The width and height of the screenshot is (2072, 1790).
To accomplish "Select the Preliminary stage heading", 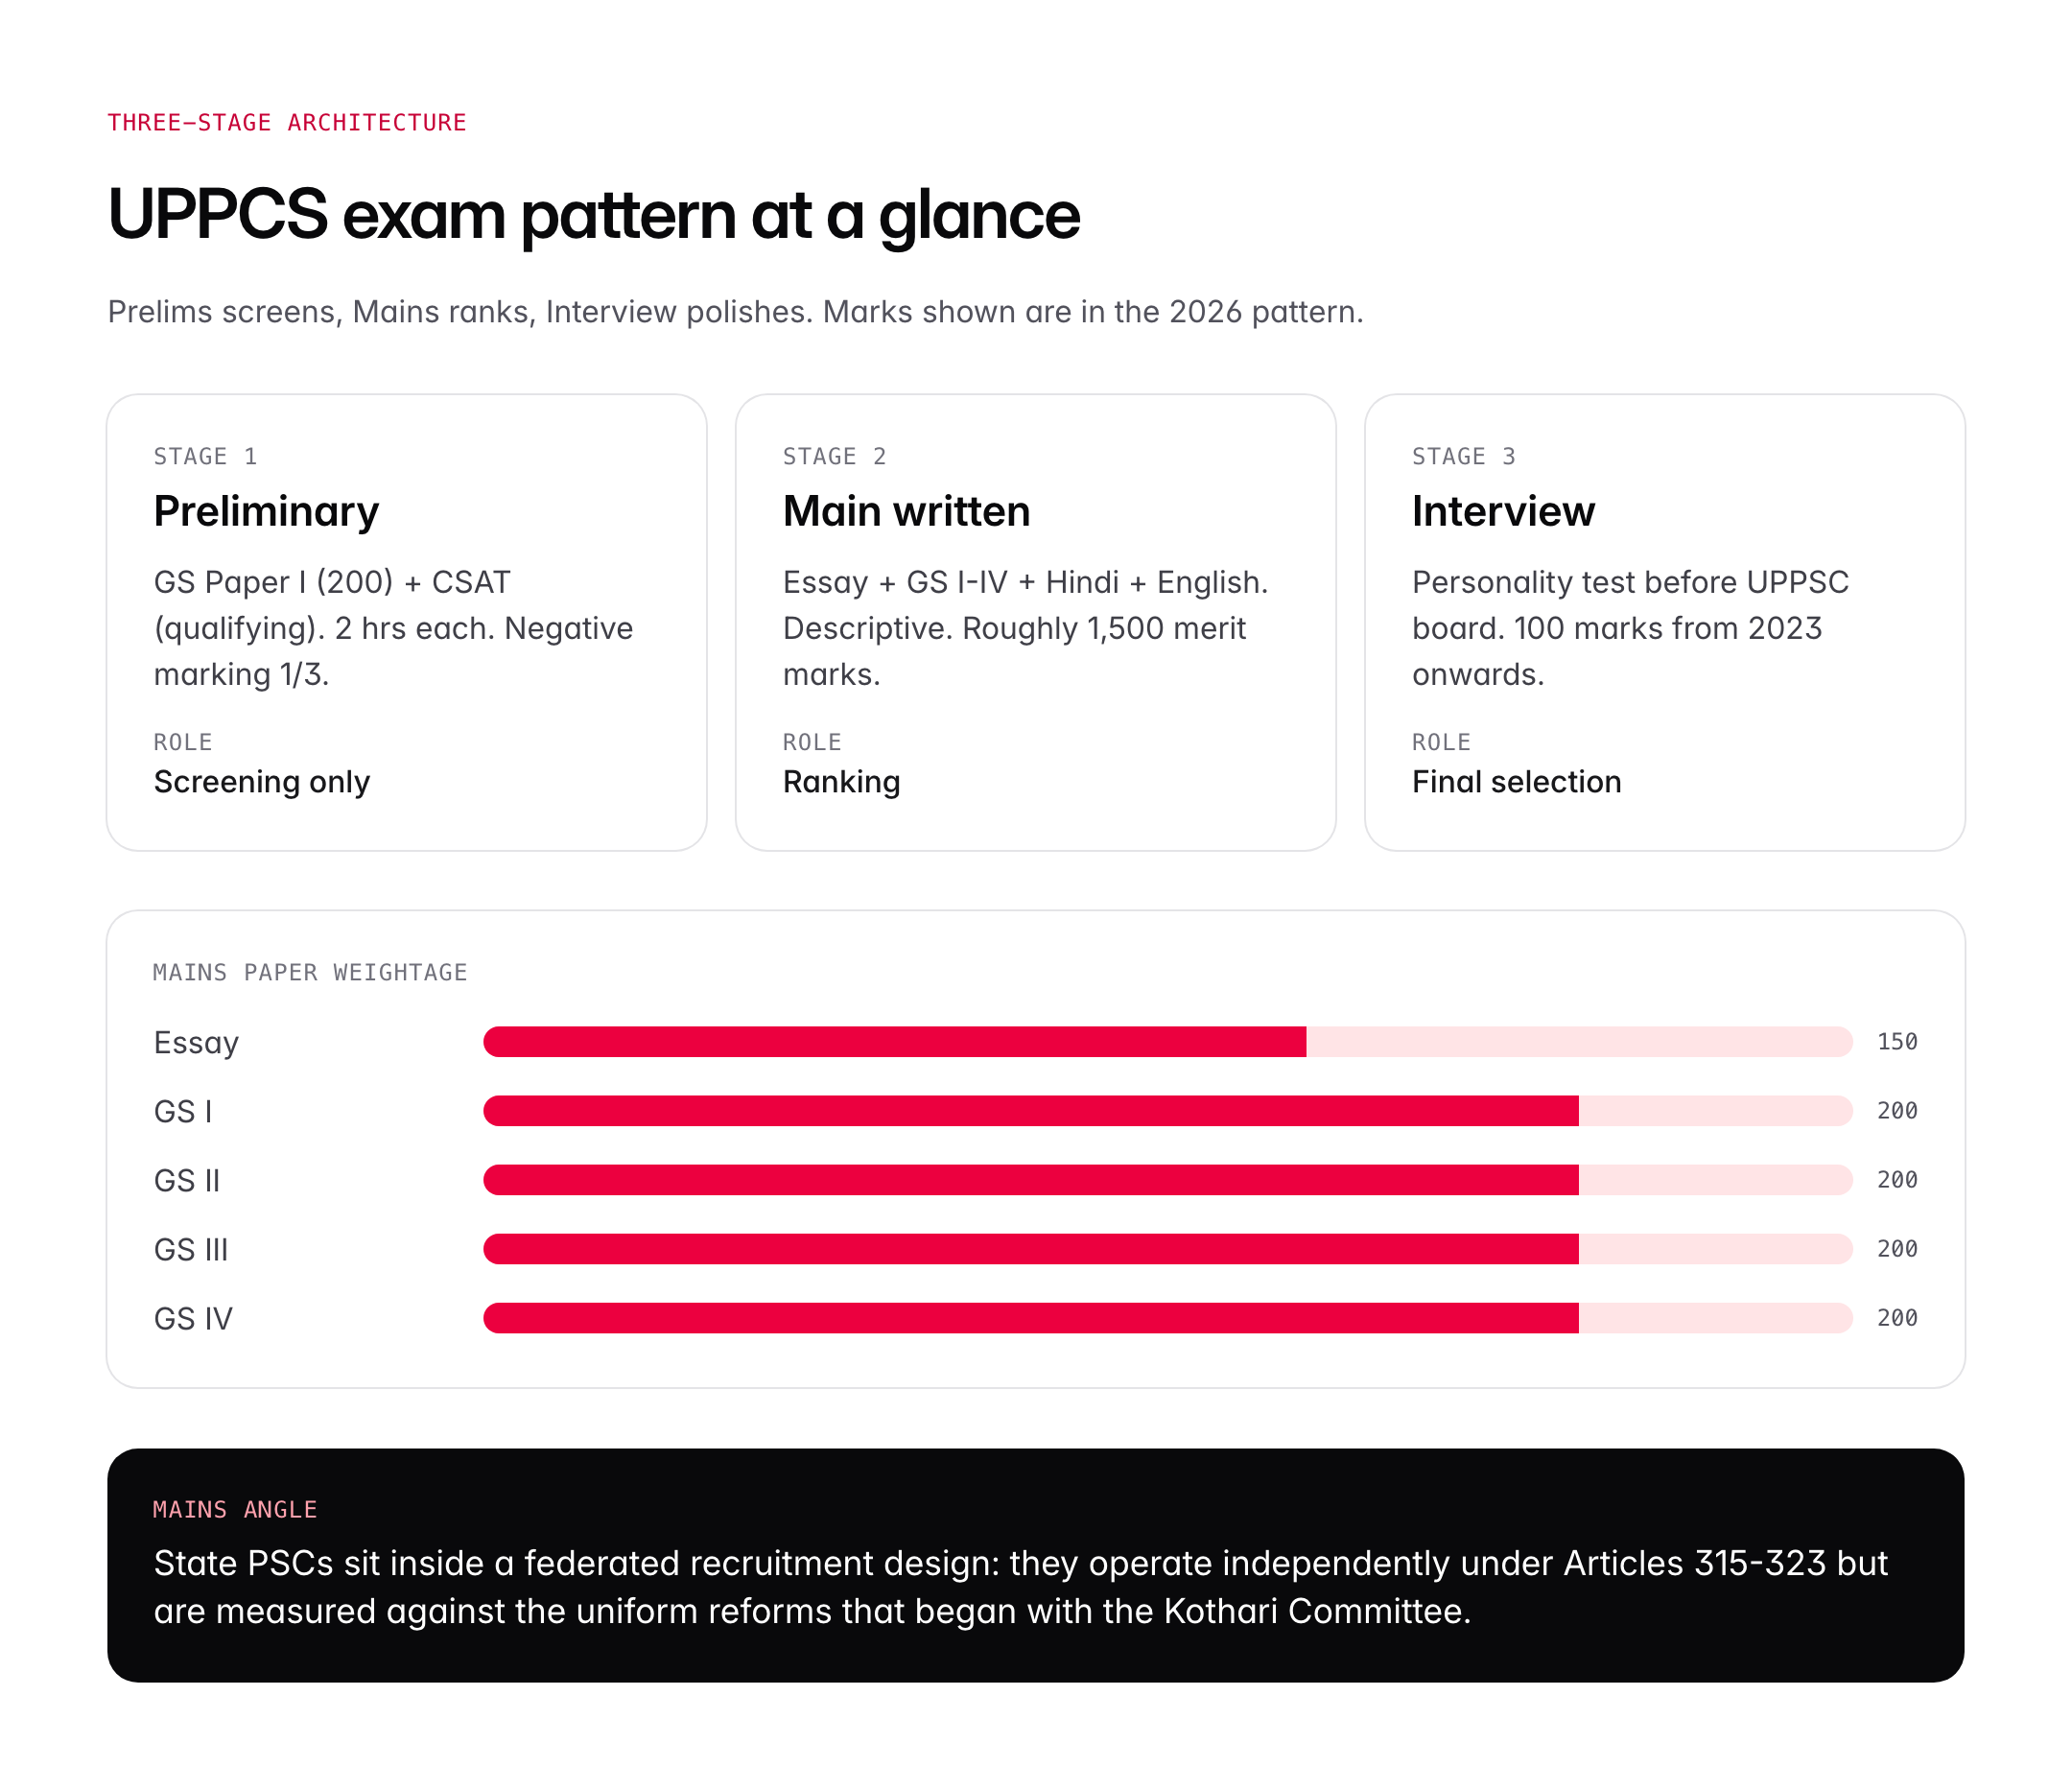I will point(266,511).
